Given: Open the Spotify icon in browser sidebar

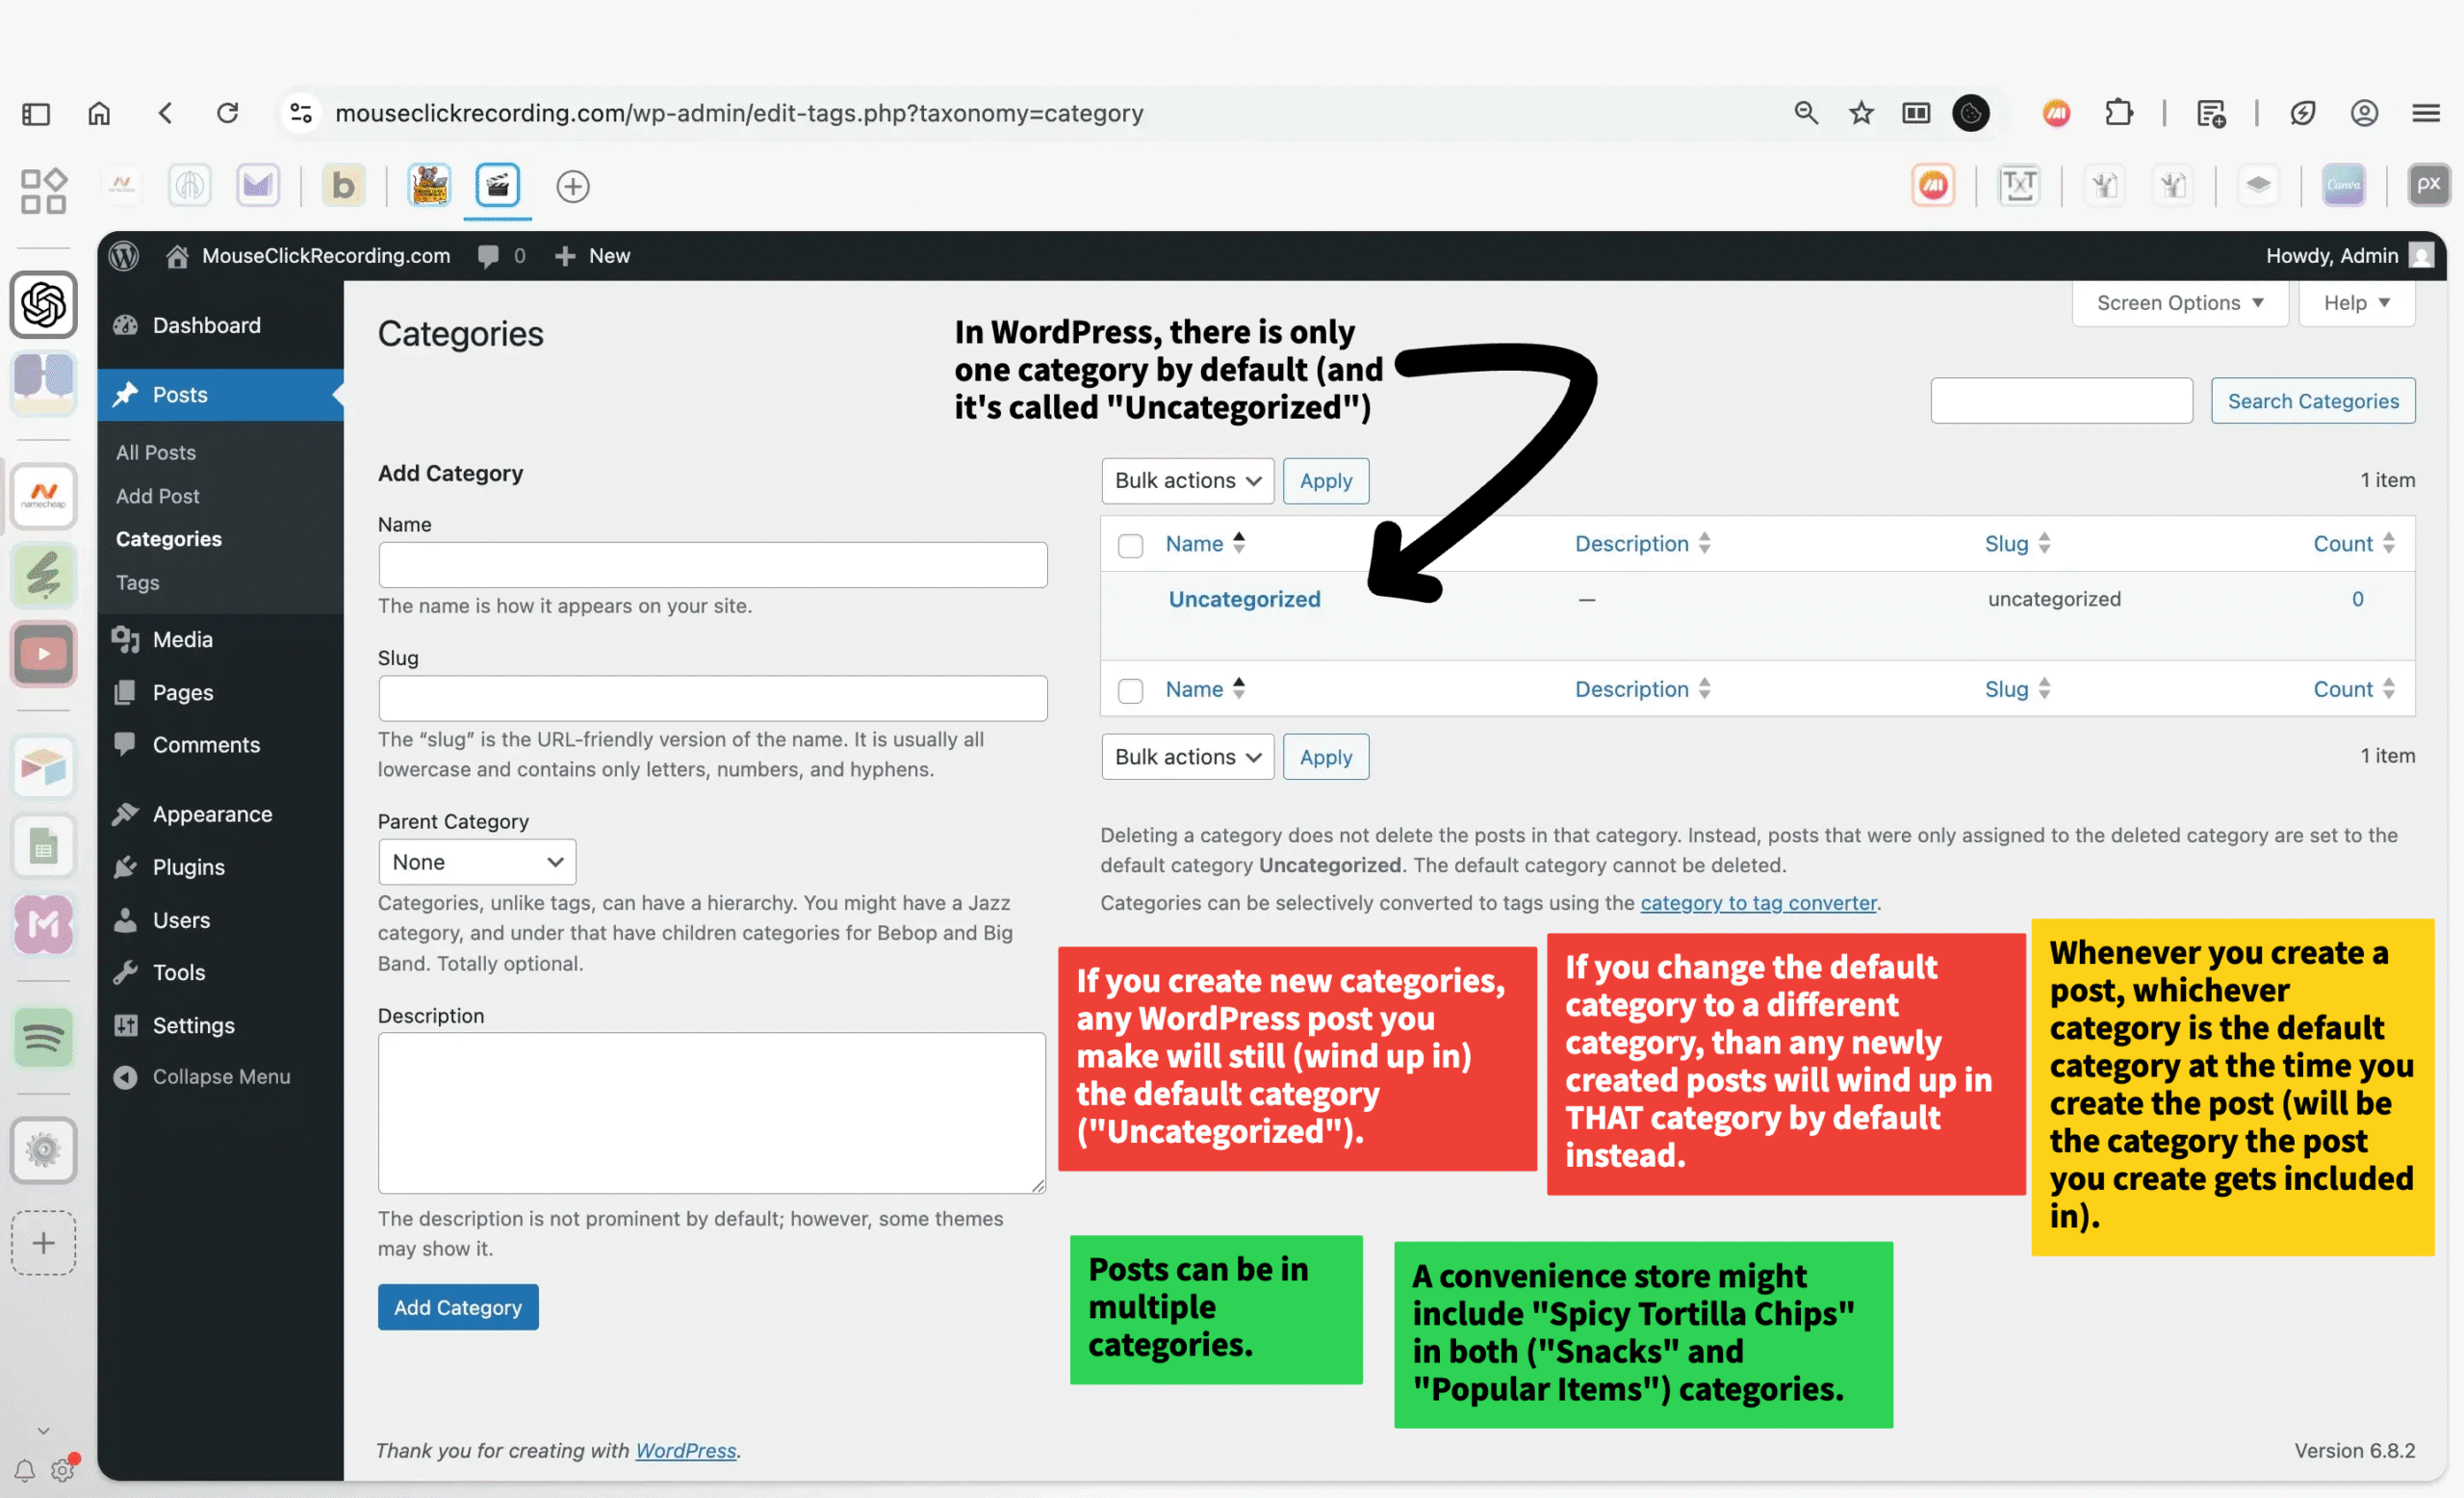Looking at the screenshot, I should [43, 1038].
